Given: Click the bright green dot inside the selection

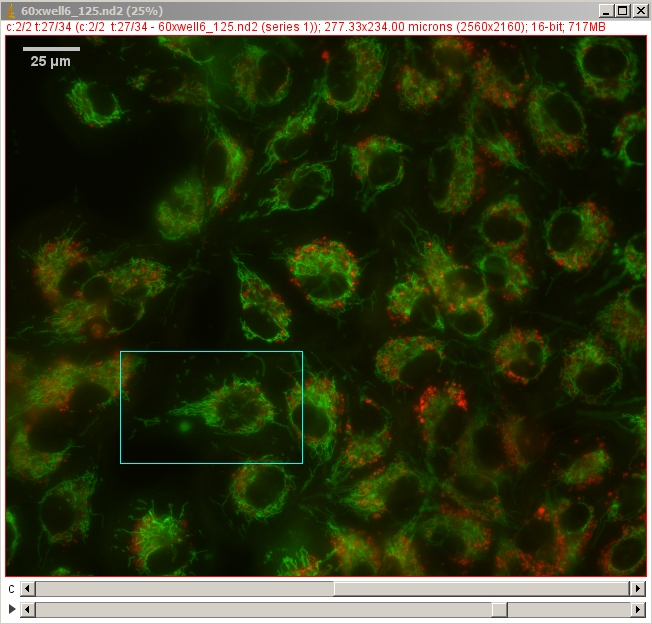Looking at the screenshot, I should 185,427.
